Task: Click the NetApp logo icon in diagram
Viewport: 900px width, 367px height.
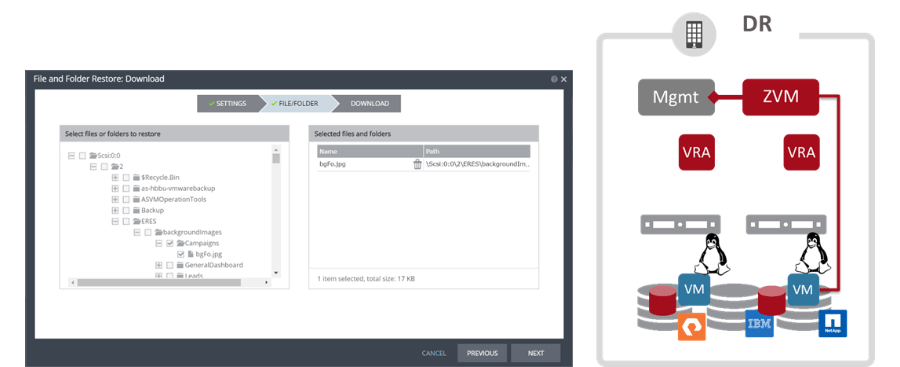Action: coord(832,323)
